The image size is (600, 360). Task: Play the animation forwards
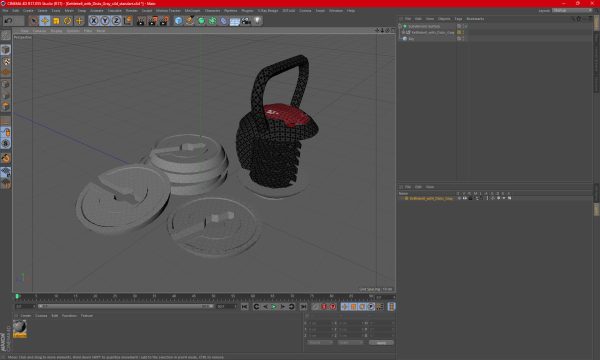[x=274, y=307]
